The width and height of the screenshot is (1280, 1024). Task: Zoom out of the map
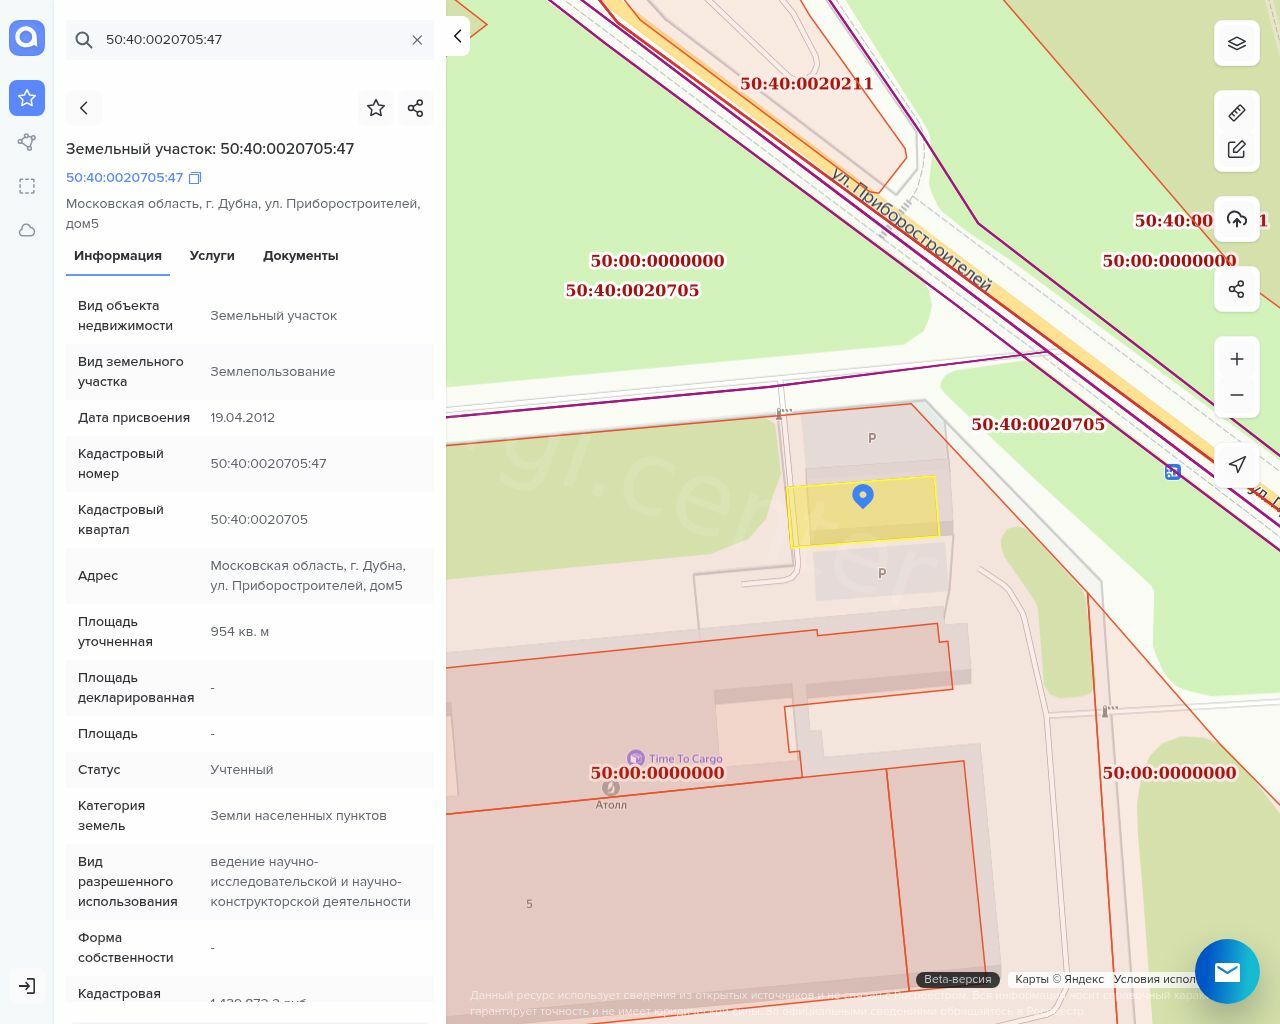tap(1237, 395)
